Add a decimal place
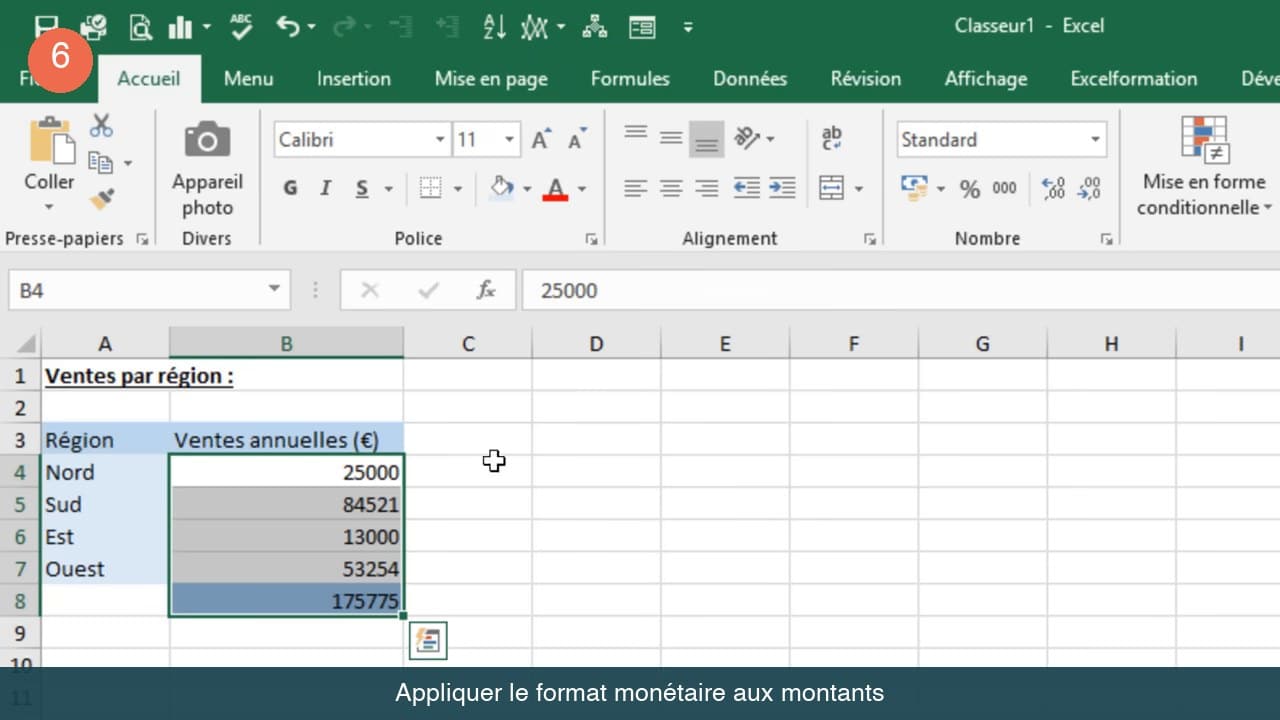 pos(1053,188)
